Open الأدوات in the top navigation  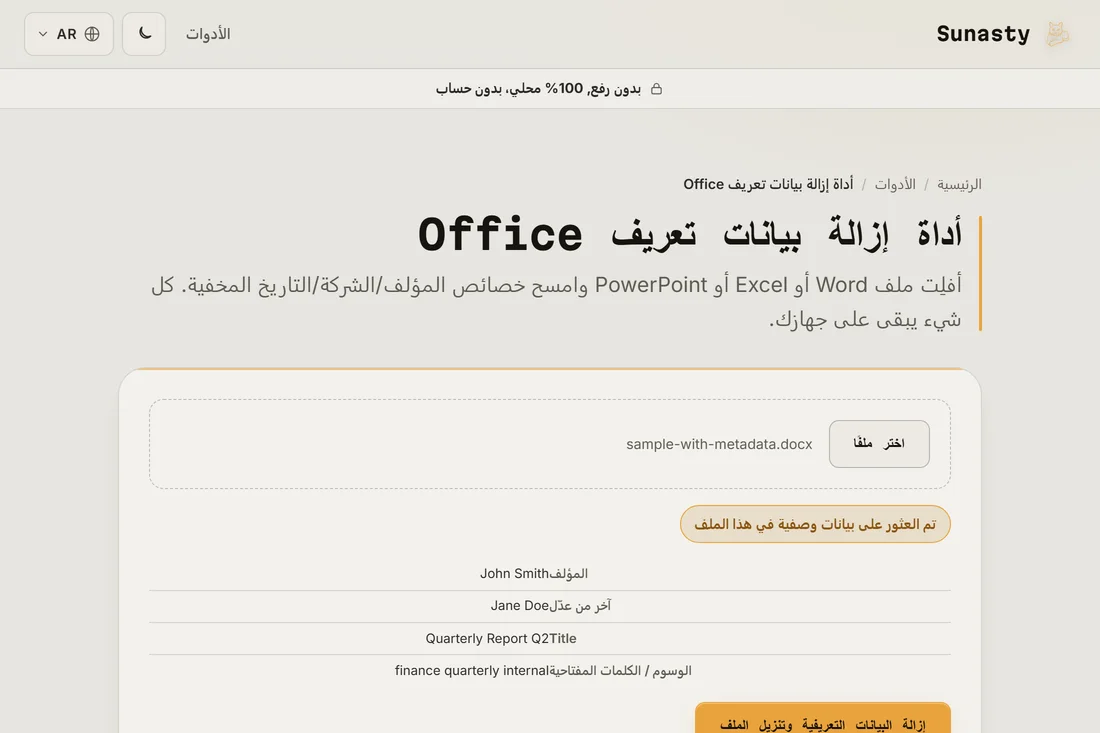(x=208, y=34)
